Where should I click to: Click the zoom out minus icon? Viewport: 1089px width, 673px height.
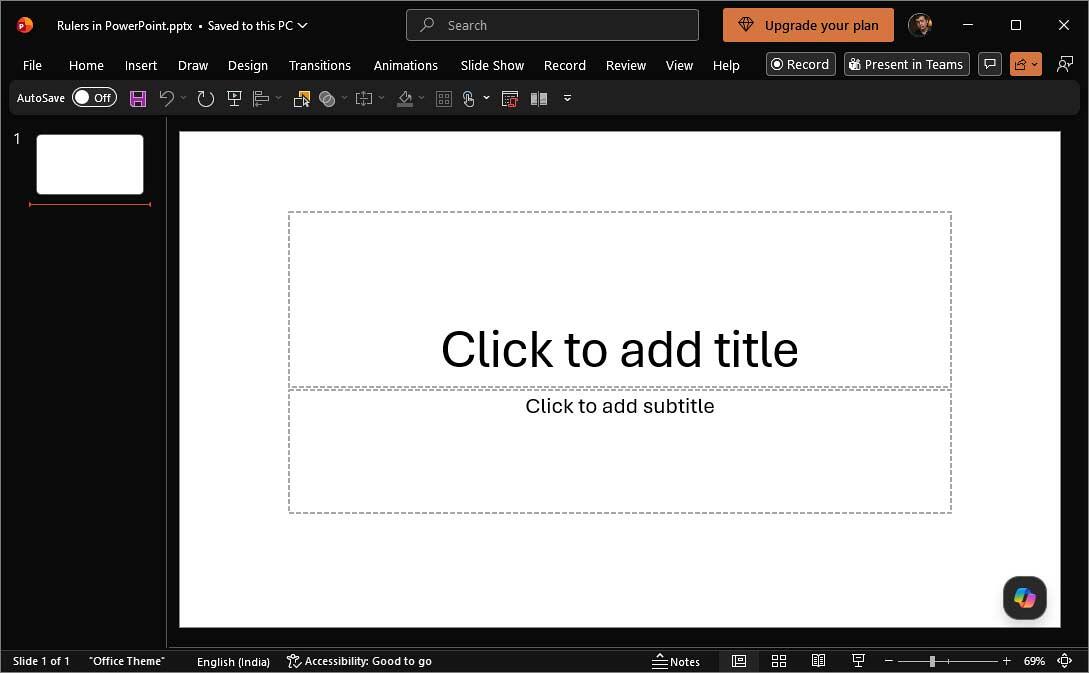[x=888, y=661]
